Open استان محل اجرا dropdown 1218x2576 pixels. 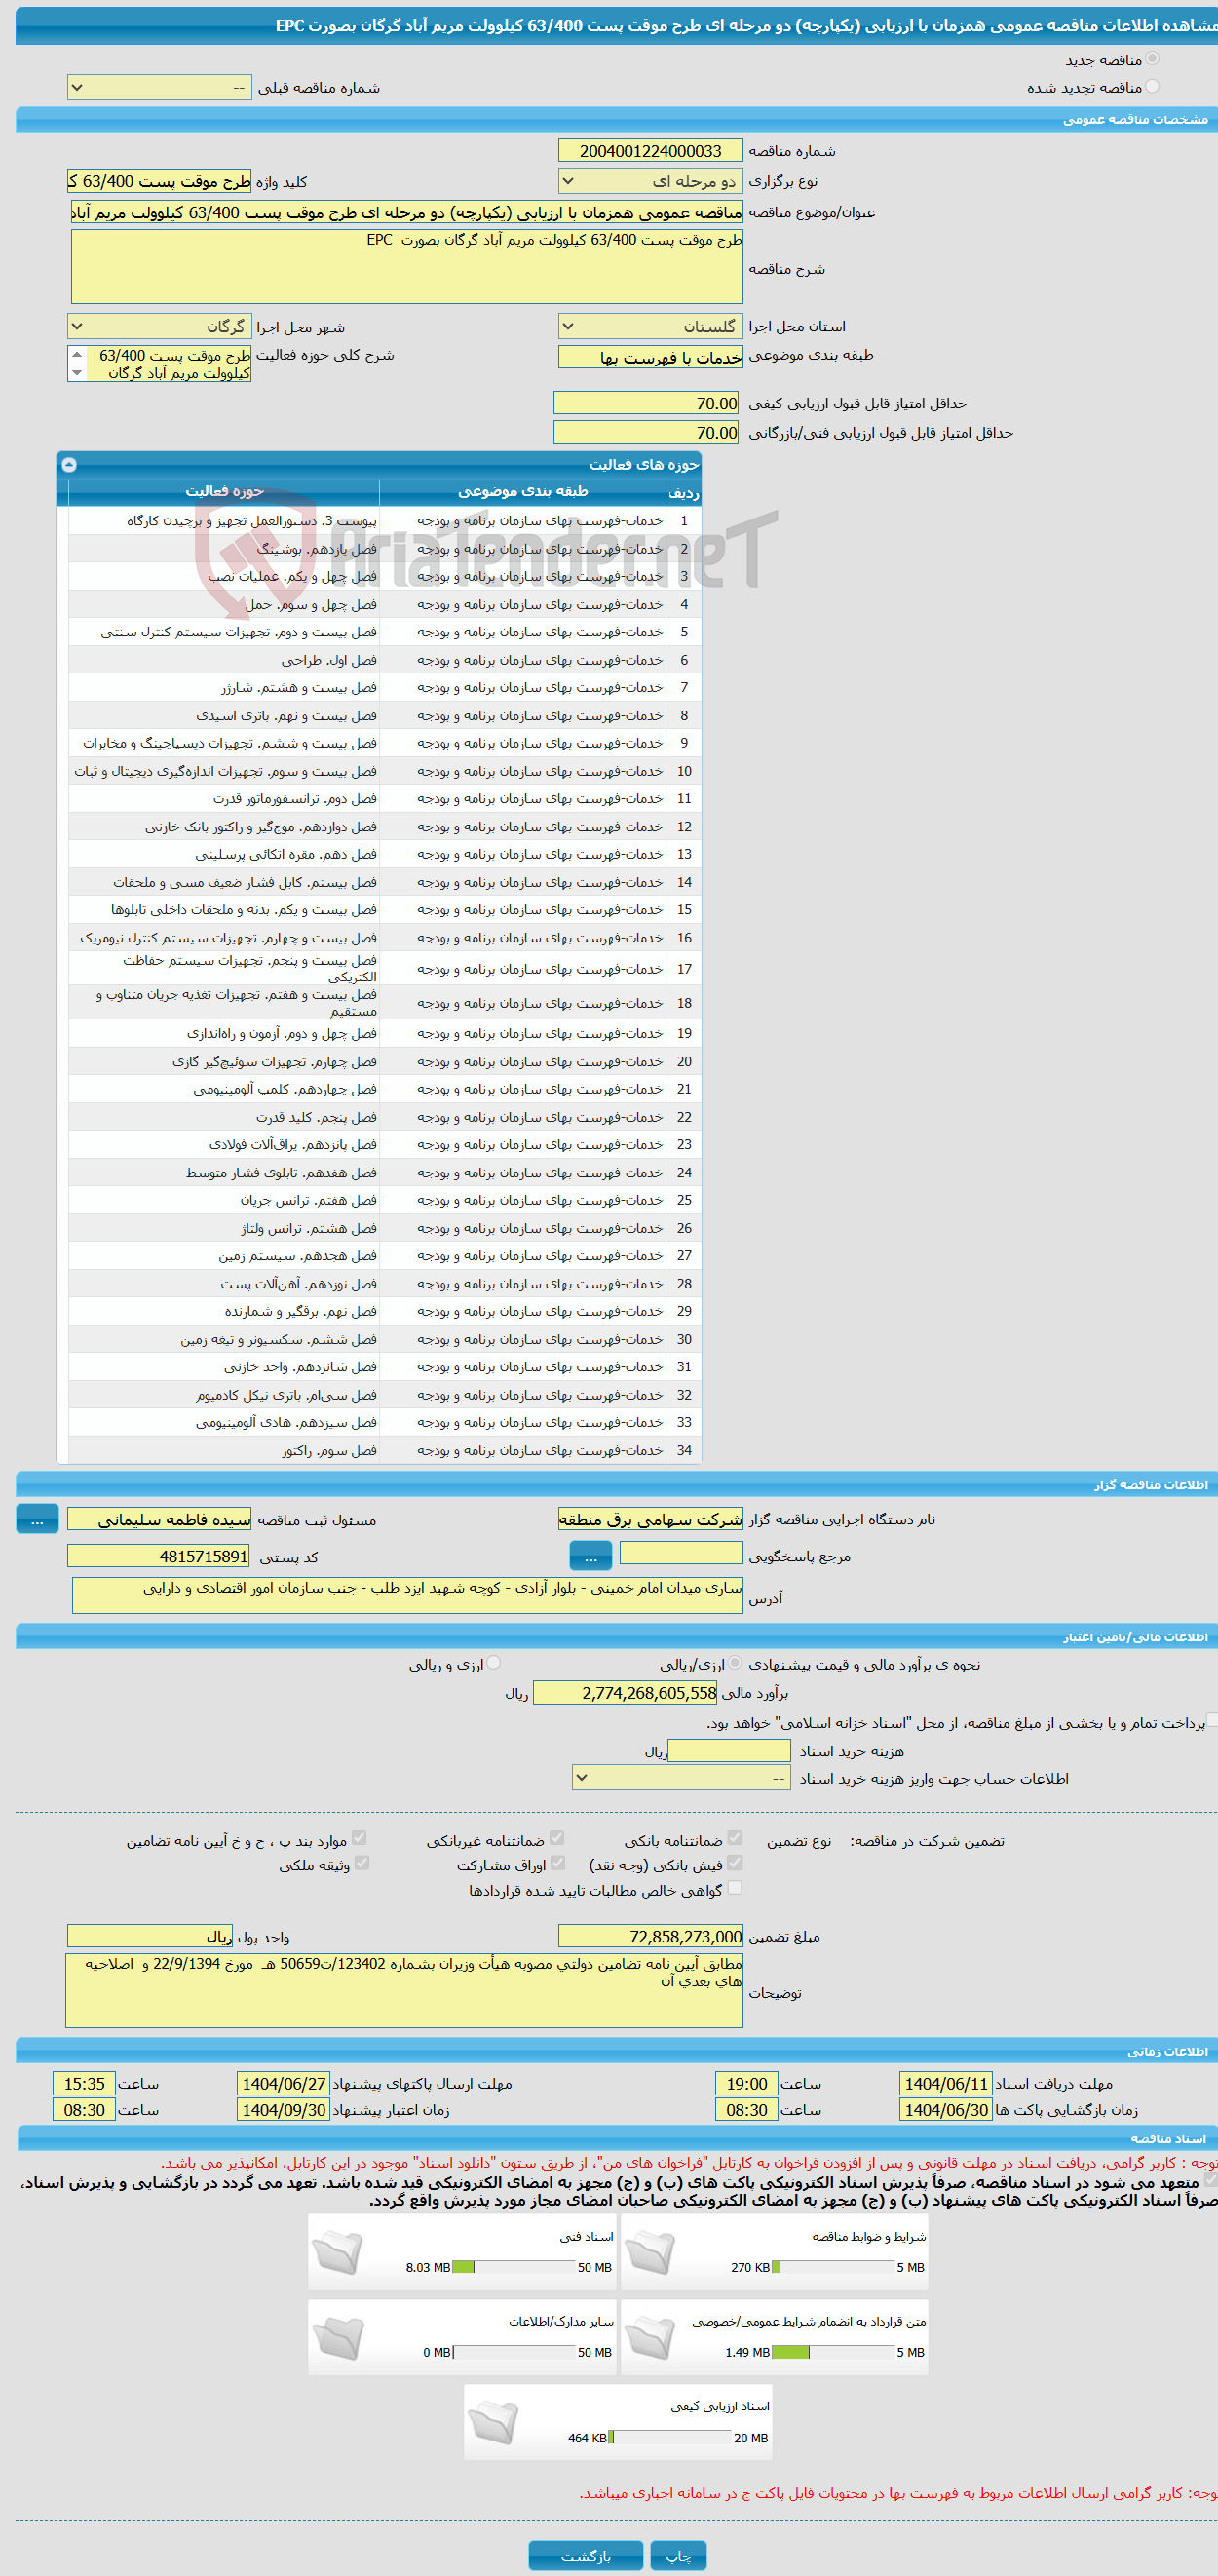650,327
